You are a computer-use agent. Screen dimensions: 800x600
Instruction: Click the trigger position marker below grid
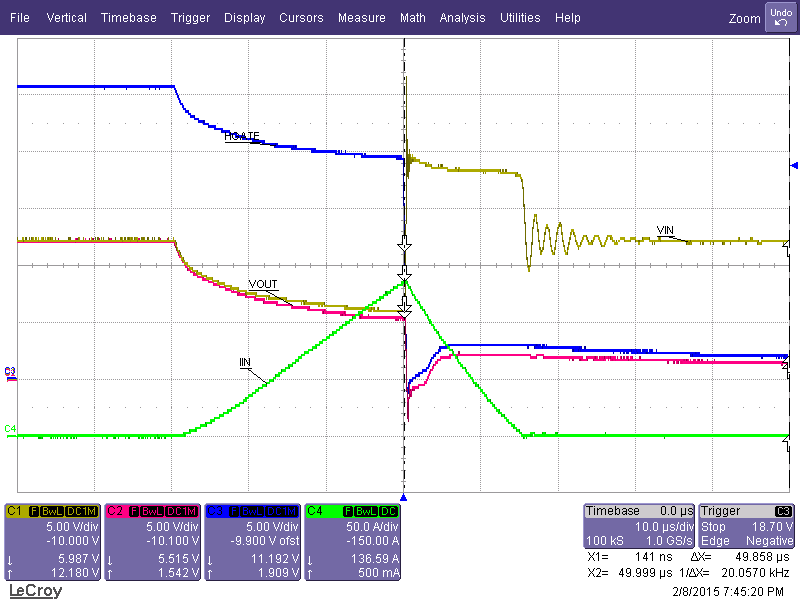[x=404, y=497]
